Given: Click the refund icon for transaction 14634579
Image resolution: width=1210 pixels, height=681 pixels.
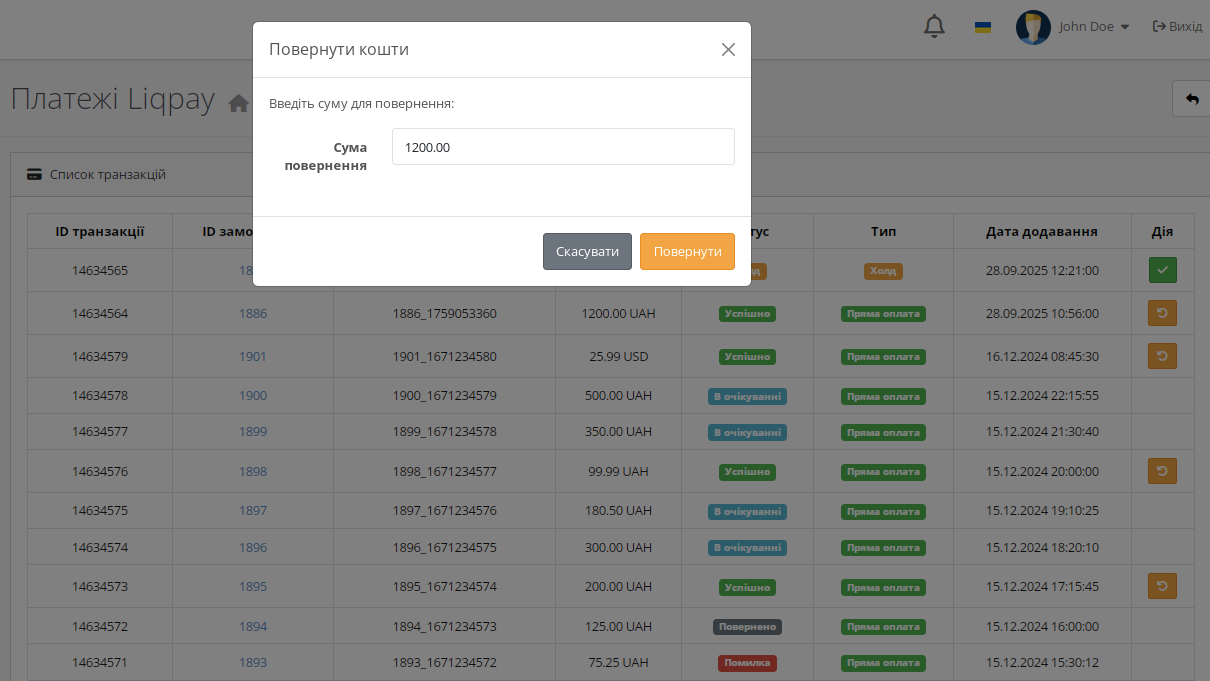Looking at the screenshot, I should pos(1162,356).
